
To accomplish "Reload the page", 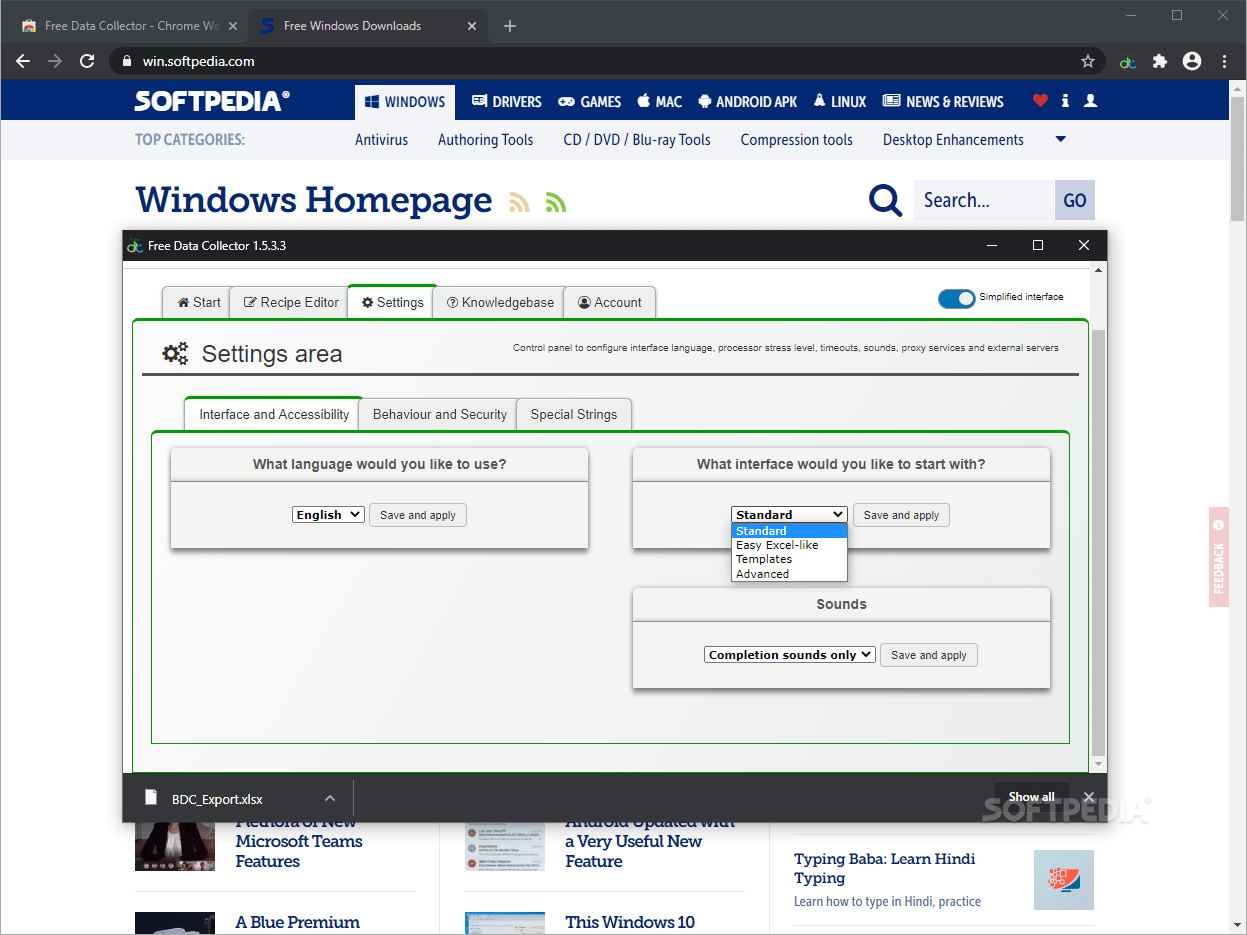I will pyautogui.click(x=87, y=61).
